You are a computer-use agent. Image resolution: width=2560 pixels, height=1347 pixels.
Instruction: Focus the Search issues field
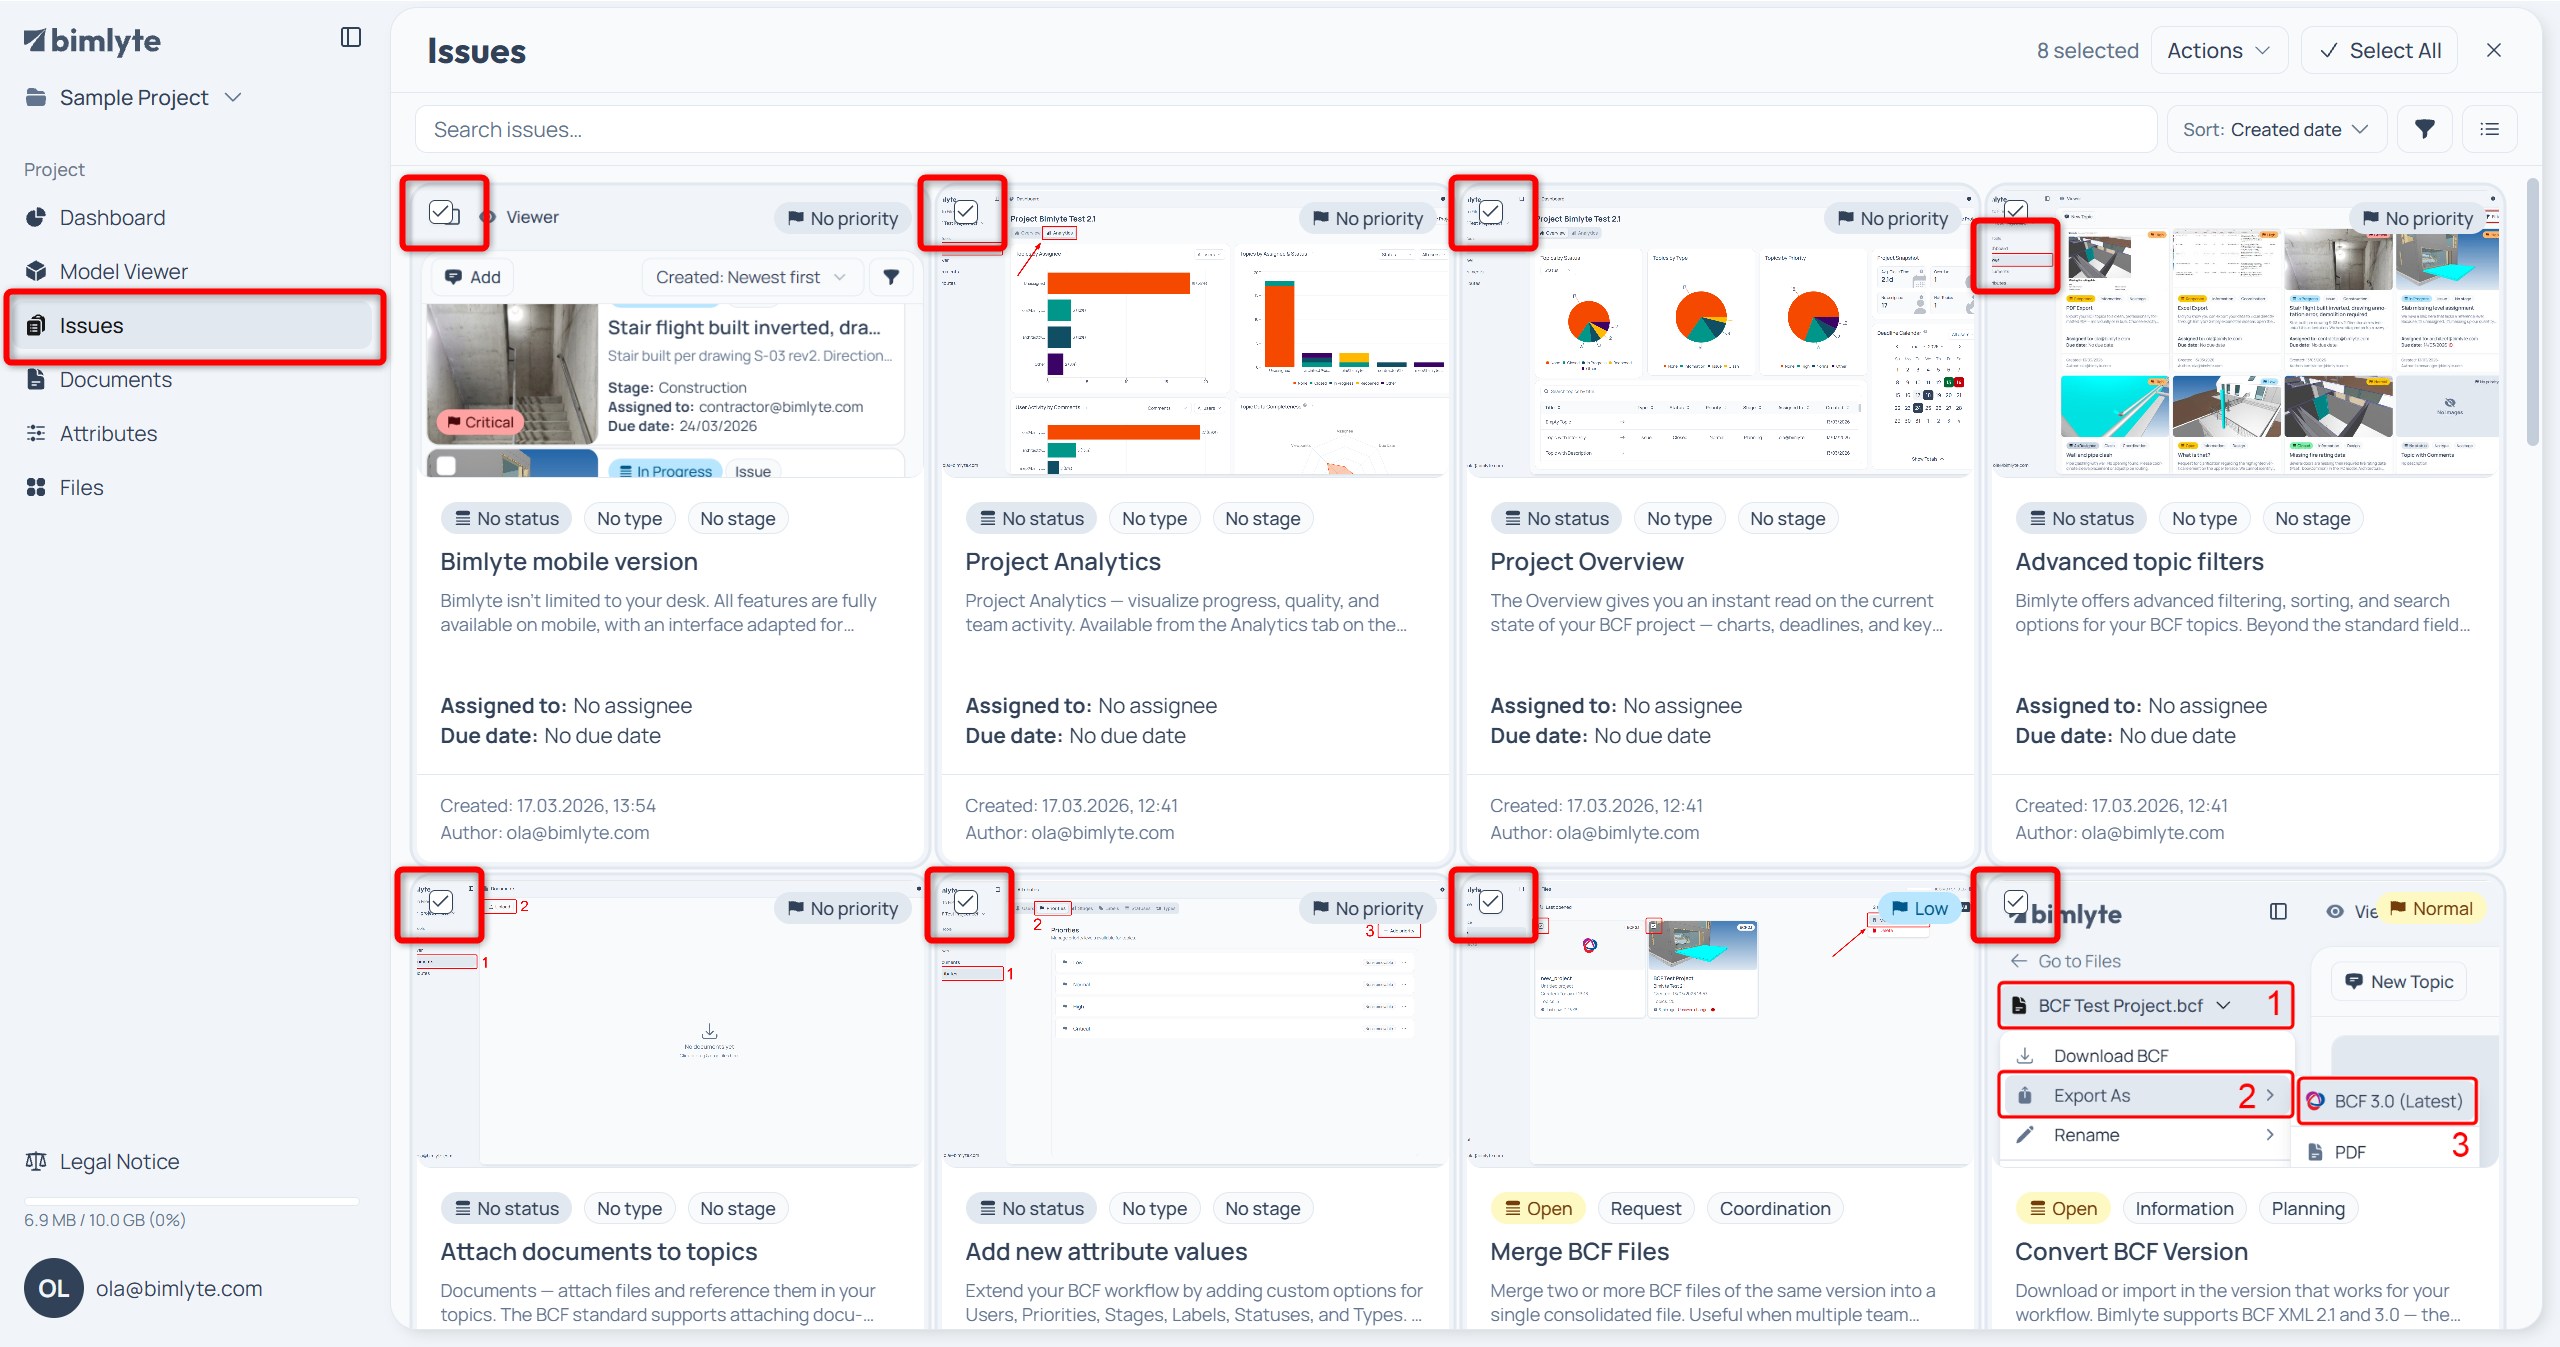point(1285,130)
